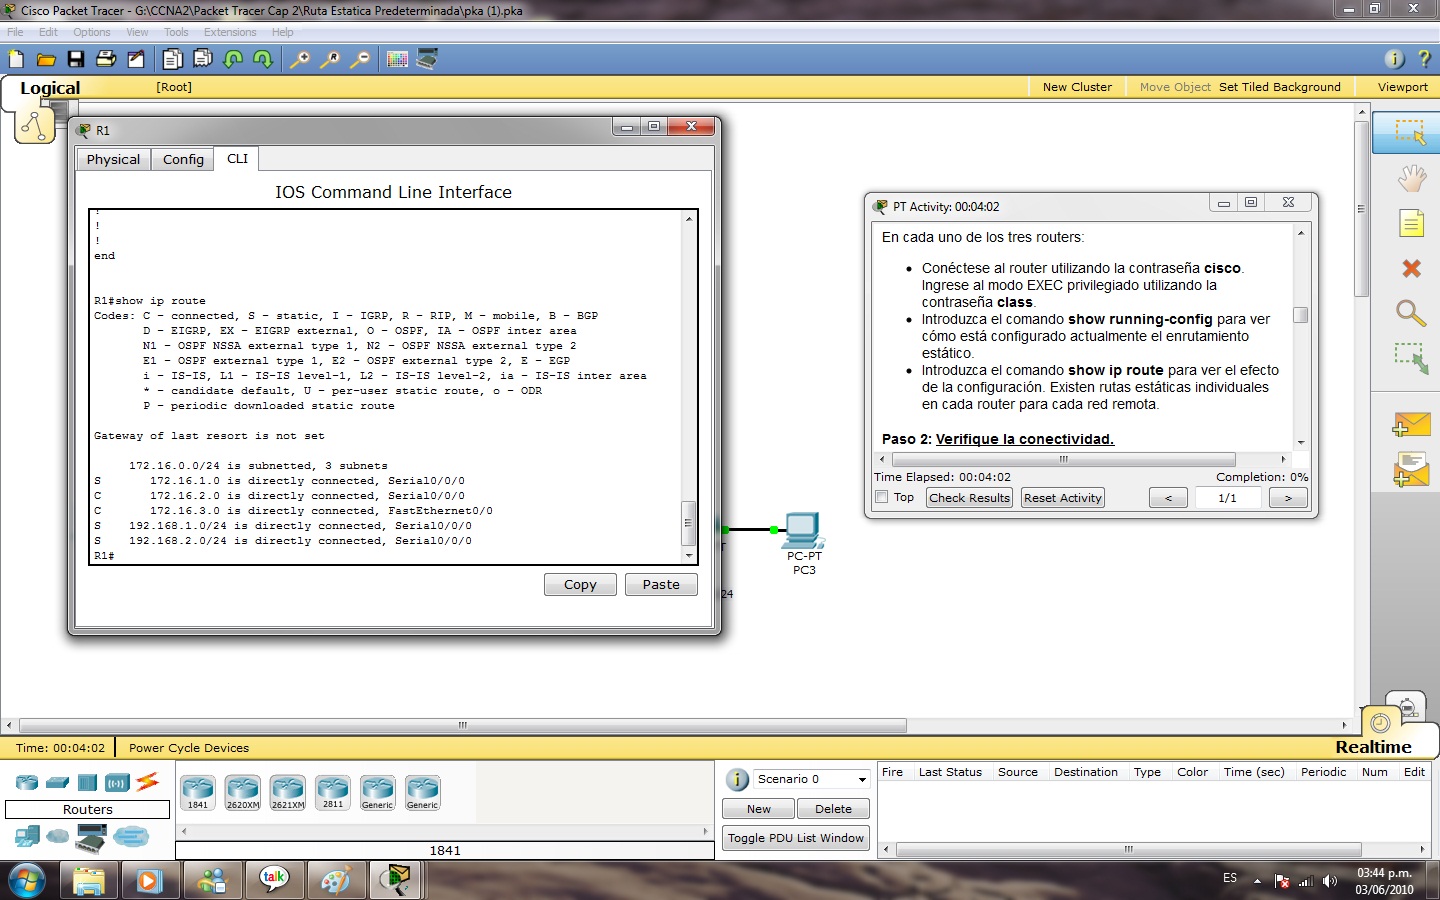Viewport: 1440px width, 900px height.
Task: Click the CLI vertical scrollbar thumb
Action: tap(688, 521)
